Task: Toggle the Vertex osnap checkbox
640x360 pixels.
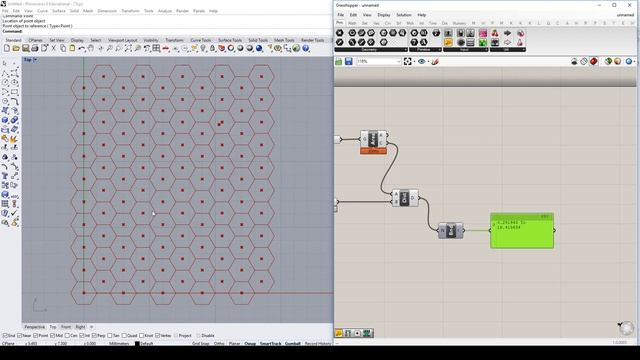Action: pos(158,336)
